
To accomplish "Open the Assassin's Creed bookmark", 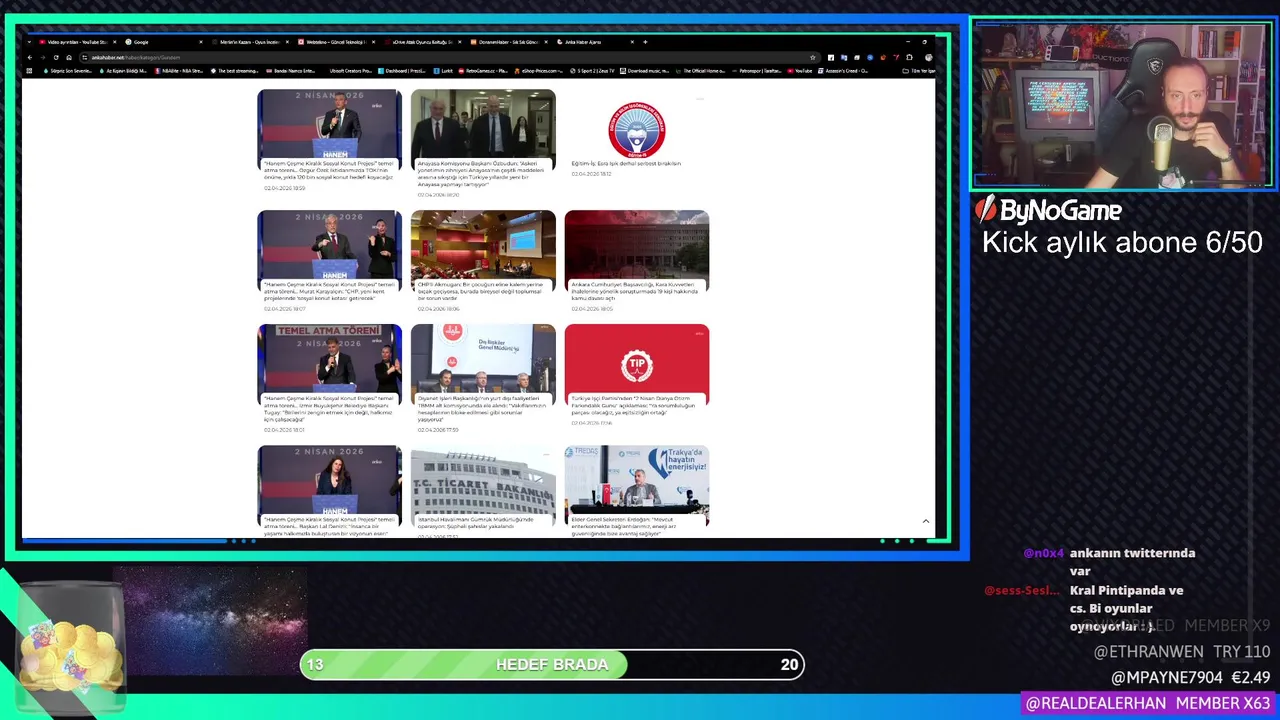I will (x=843, y=71).
